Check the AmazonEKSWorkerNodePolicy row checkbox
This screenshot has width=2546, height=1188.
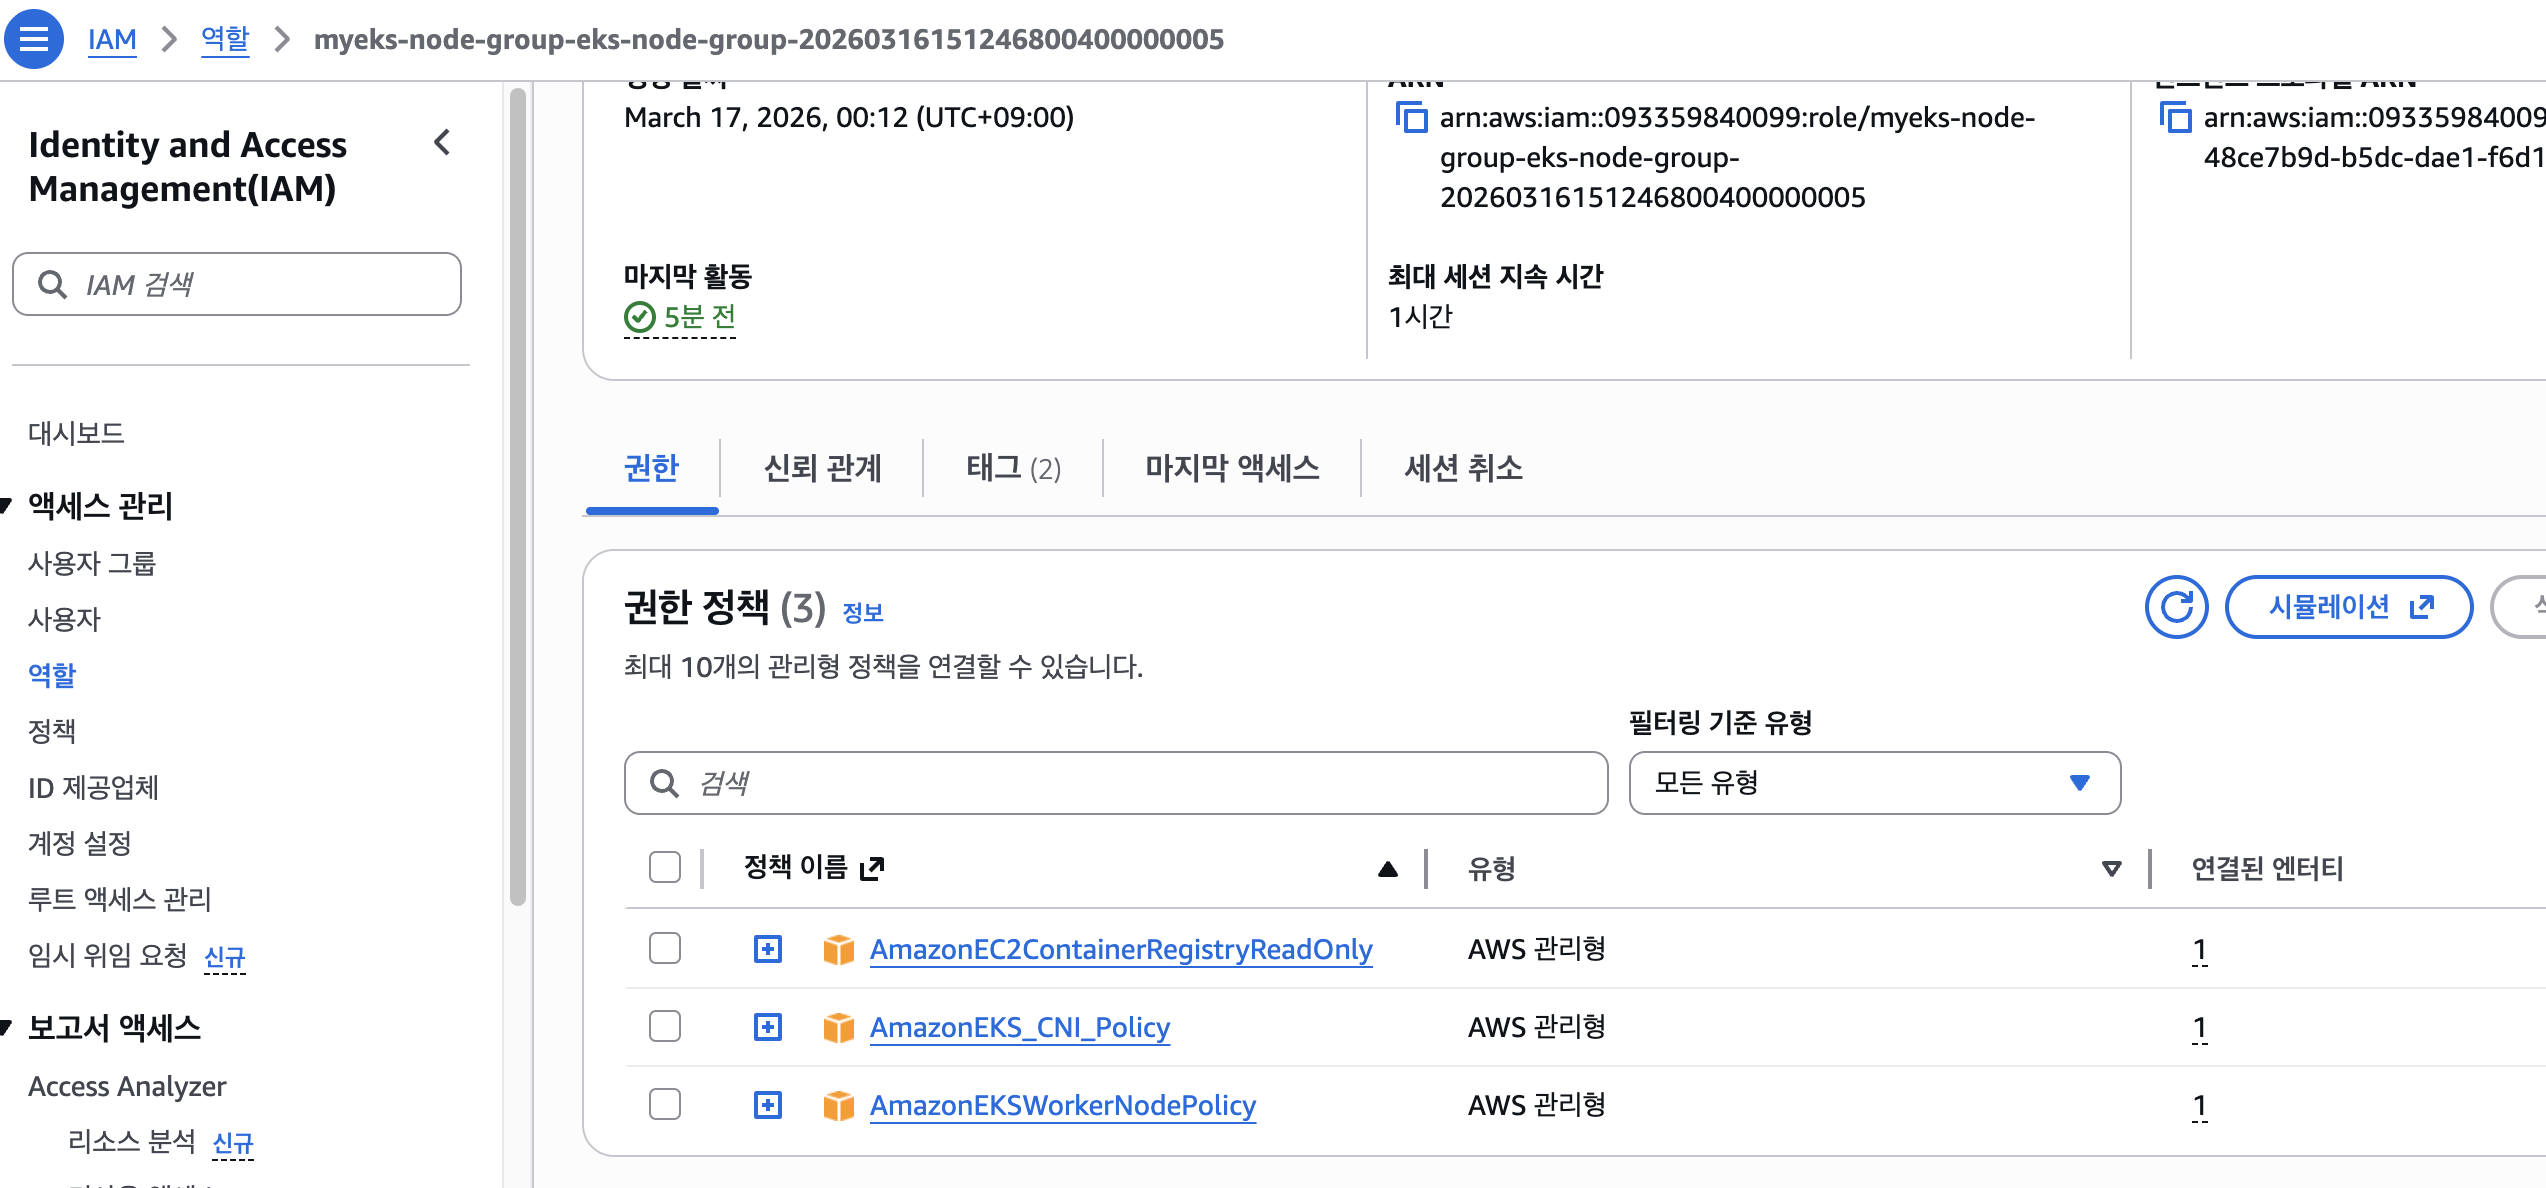click(665, 1104)
